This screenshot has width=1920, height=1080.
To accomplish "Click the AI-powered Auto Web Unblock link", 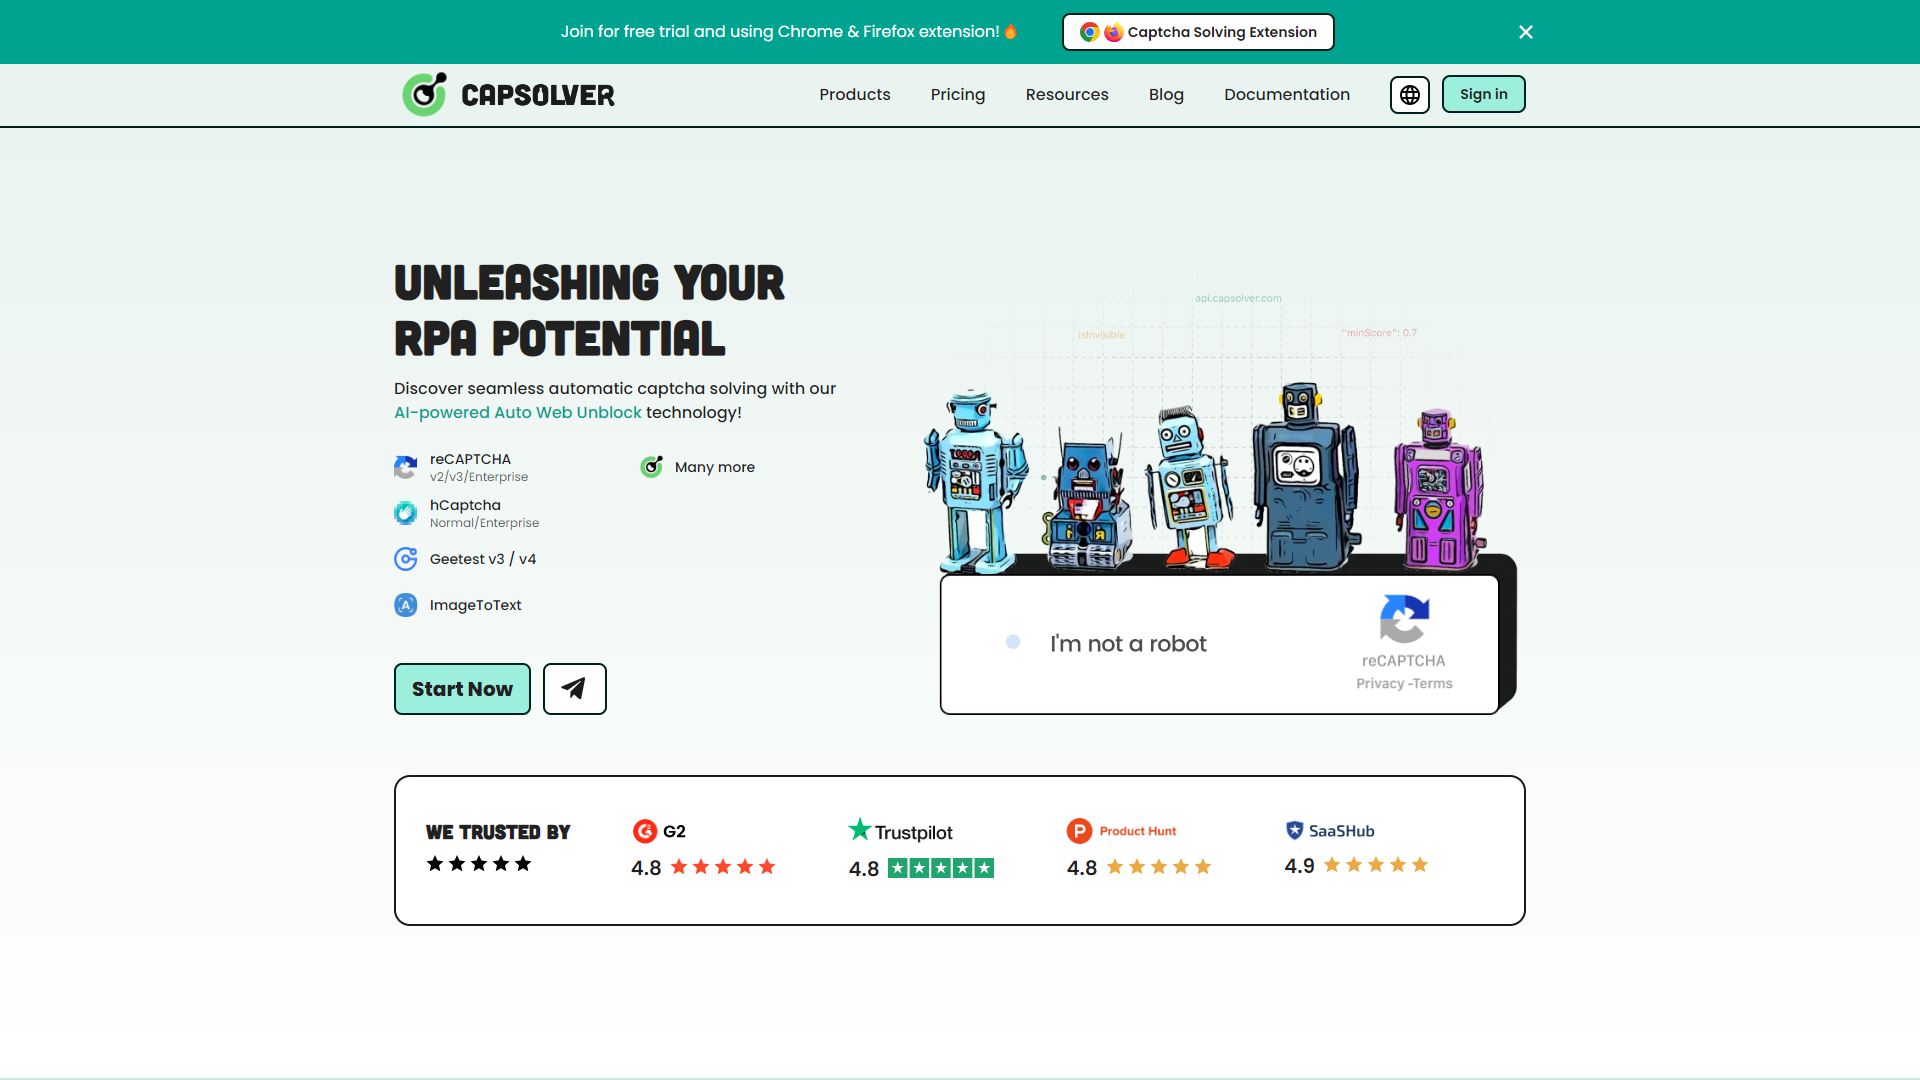I will coord(517,411).
